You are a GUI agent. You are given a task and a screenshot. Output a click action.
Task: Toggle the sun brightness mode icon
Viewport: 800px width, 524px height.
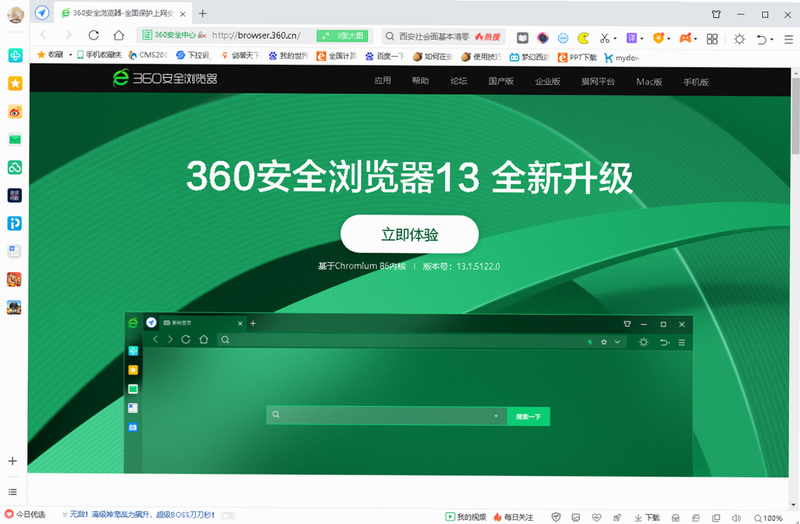739,39
